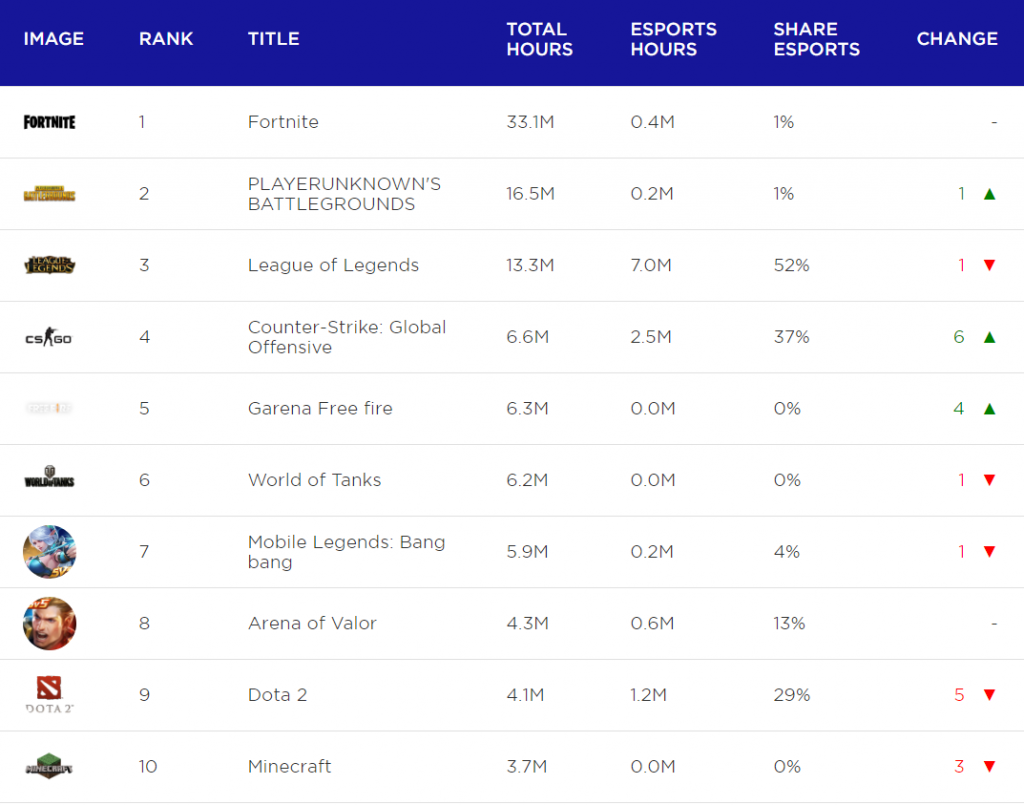Select the 0.6M esports hours value
The image size is (1024, 805).
(652, 623)
